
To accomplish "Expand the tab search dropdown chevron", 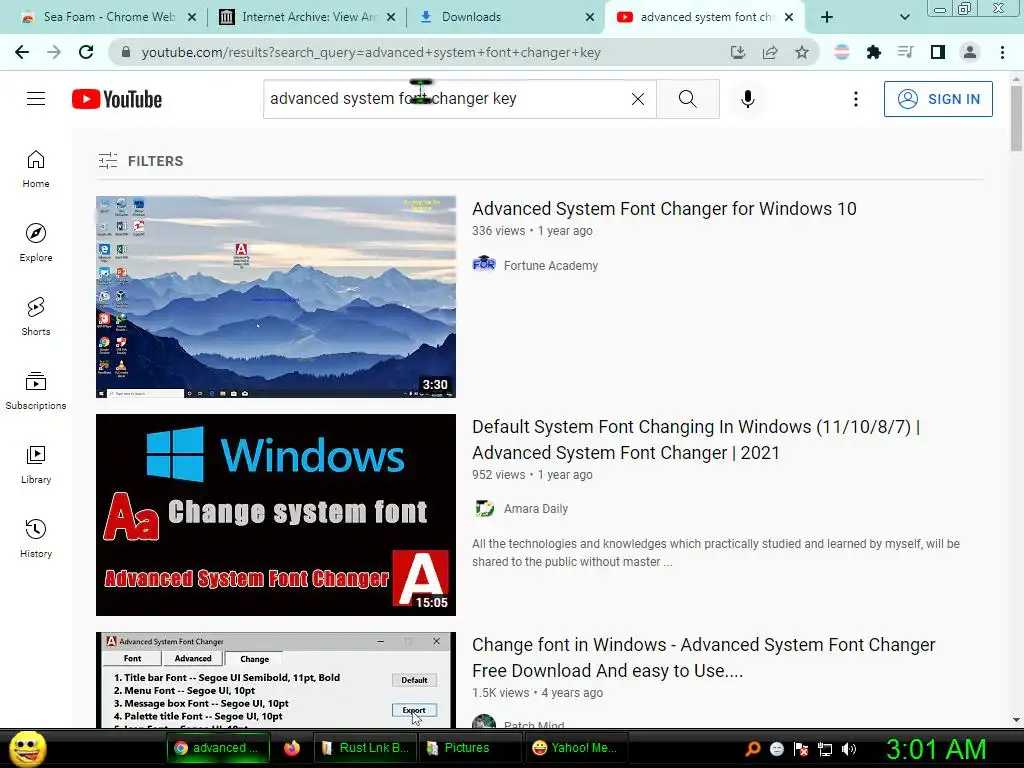I will [x=904, y=17].
